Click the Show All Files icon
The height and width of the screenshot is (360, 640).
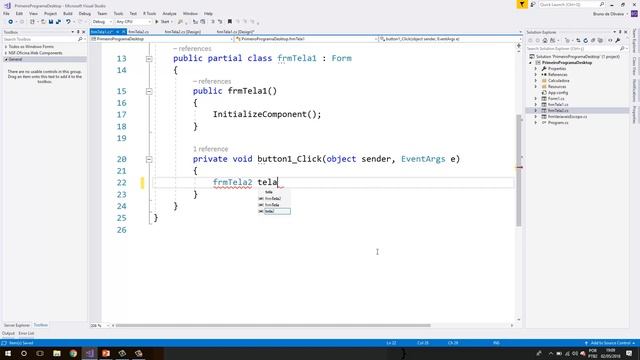click(600, 40)
